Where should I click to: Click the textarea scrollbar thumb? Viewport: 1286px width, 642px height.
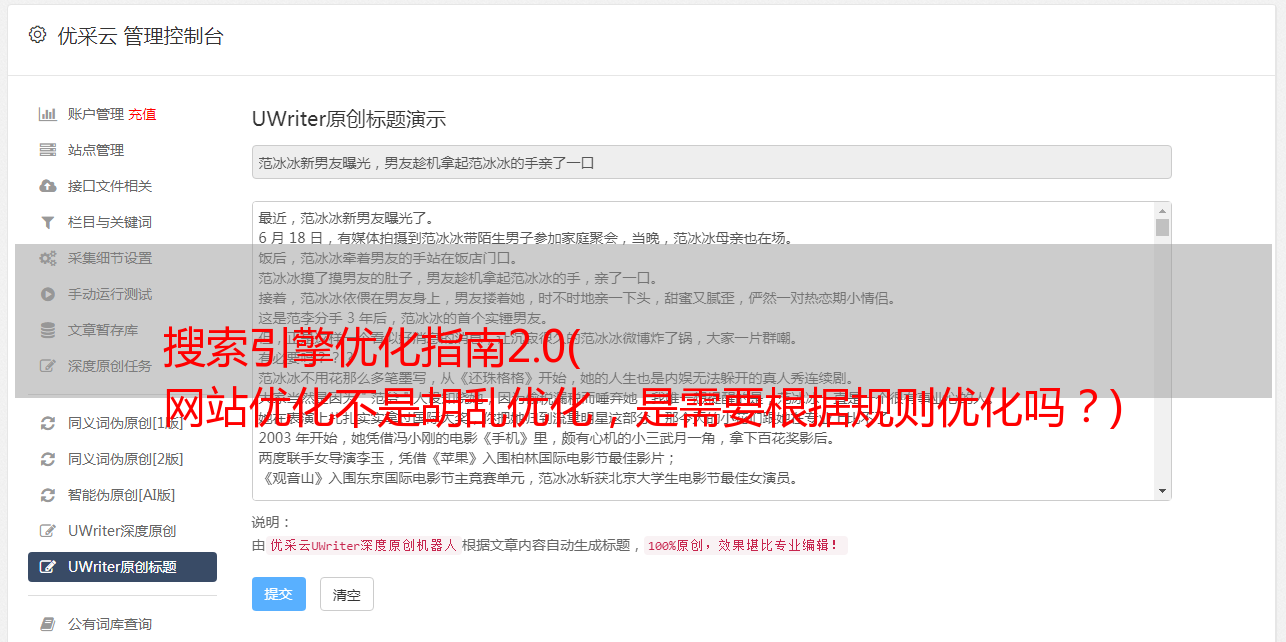click(x=1162, y=228)
